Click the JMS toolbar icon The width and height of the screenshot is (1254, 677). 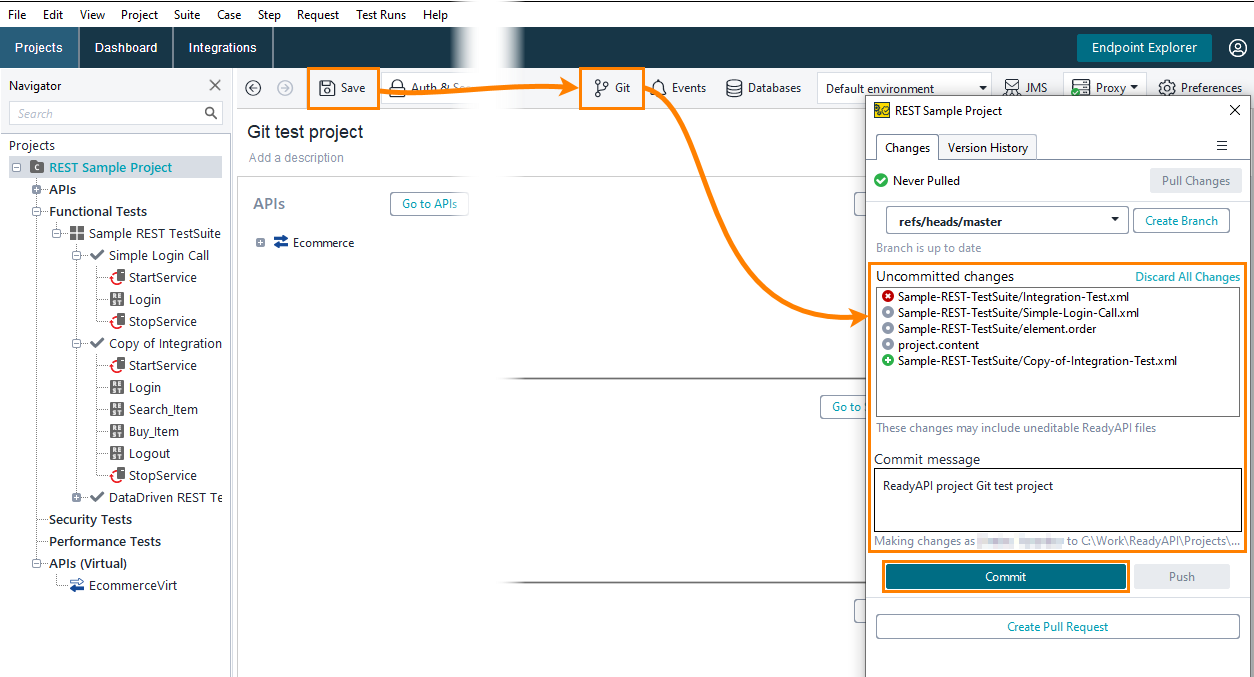1025,87
